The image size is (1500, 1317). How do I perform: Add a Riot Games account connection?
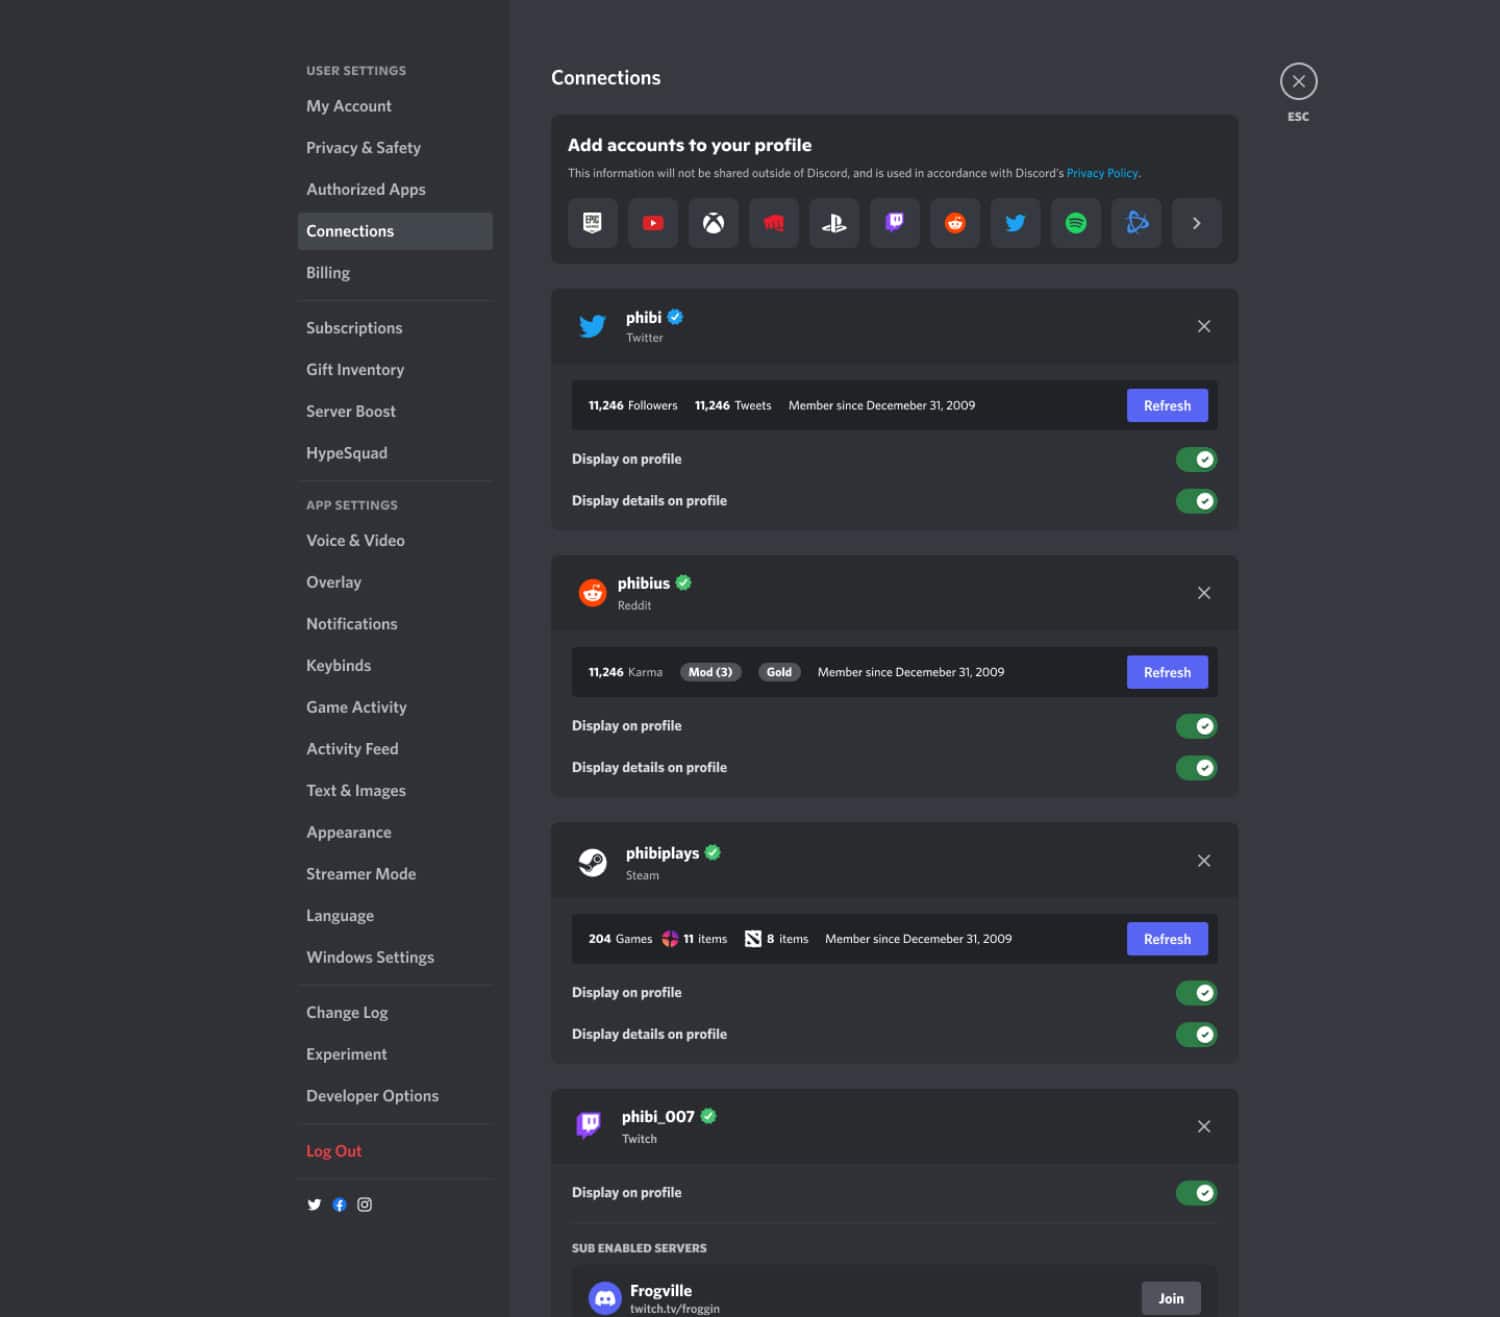pyautogui.click(x=774, y=223)
